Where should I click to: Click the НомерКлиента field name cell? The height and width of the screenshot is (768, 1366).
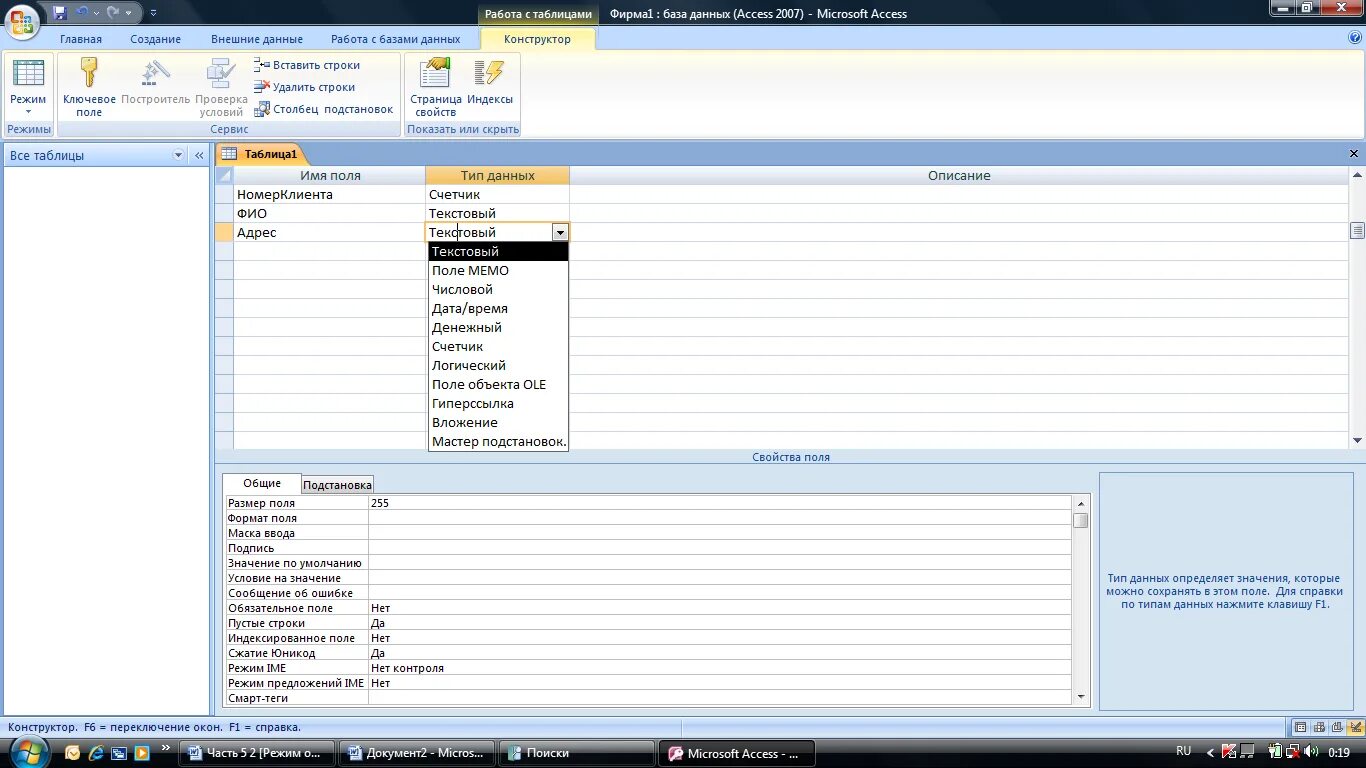click(x=330, y=194)
